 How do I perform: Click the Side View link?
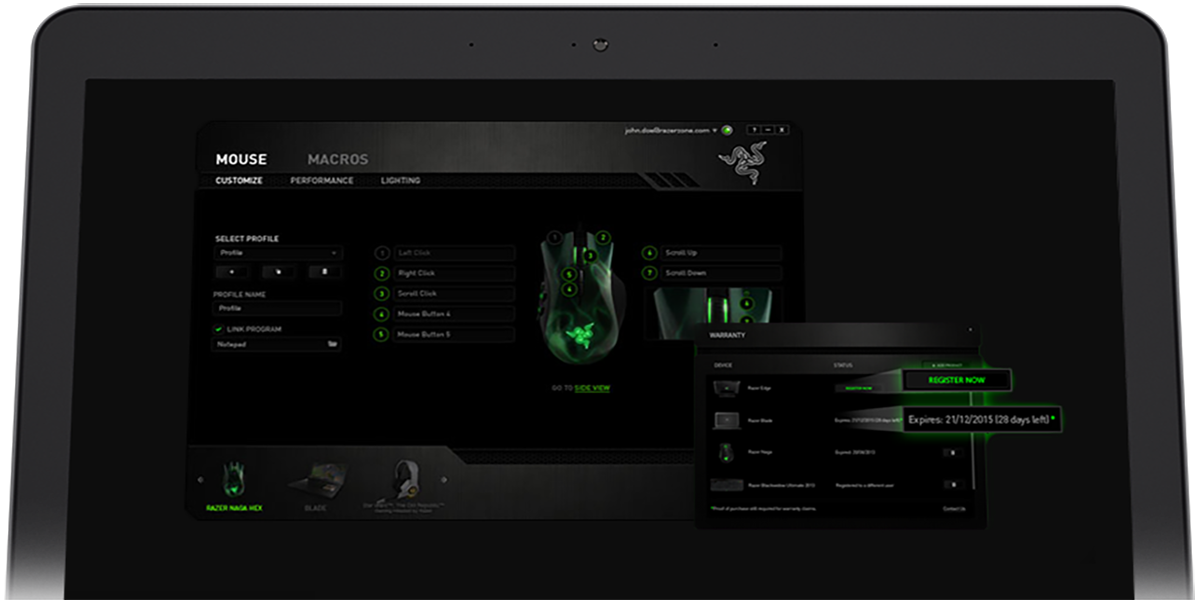[x=592, y=388]
